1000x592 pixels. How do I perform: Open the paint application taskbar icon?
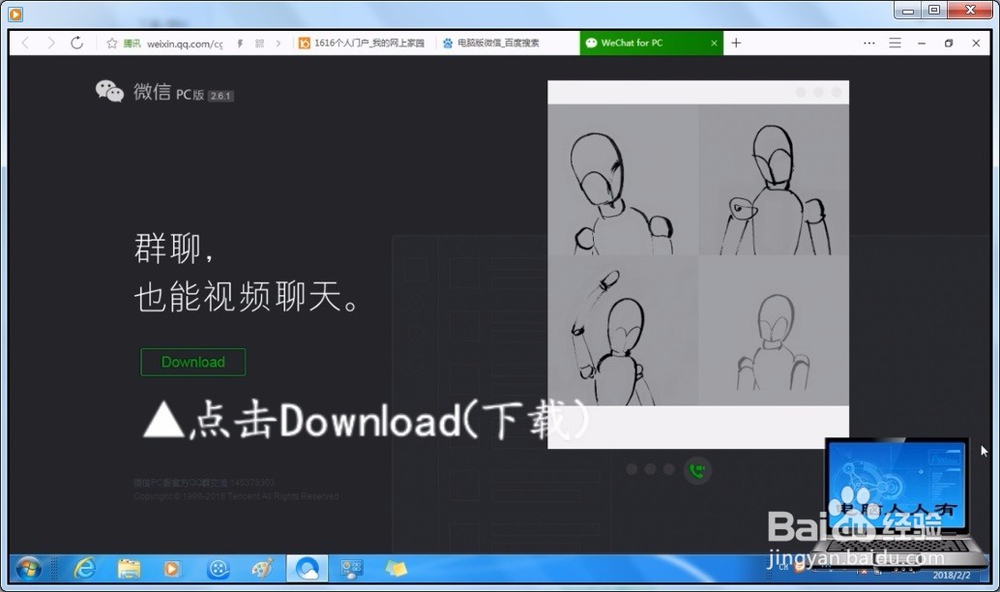[x=260, y=568]
